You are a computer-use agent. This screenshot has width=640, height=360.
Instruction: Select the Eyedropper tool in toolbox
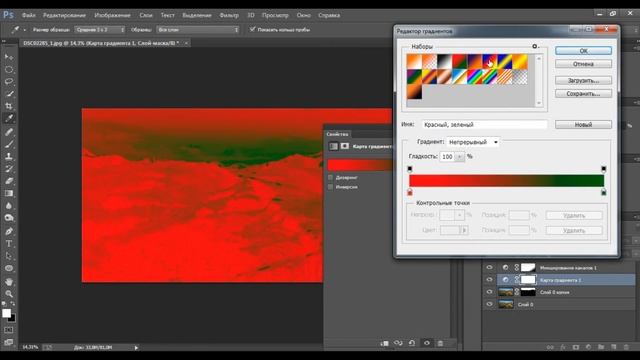tap(9, 118)
